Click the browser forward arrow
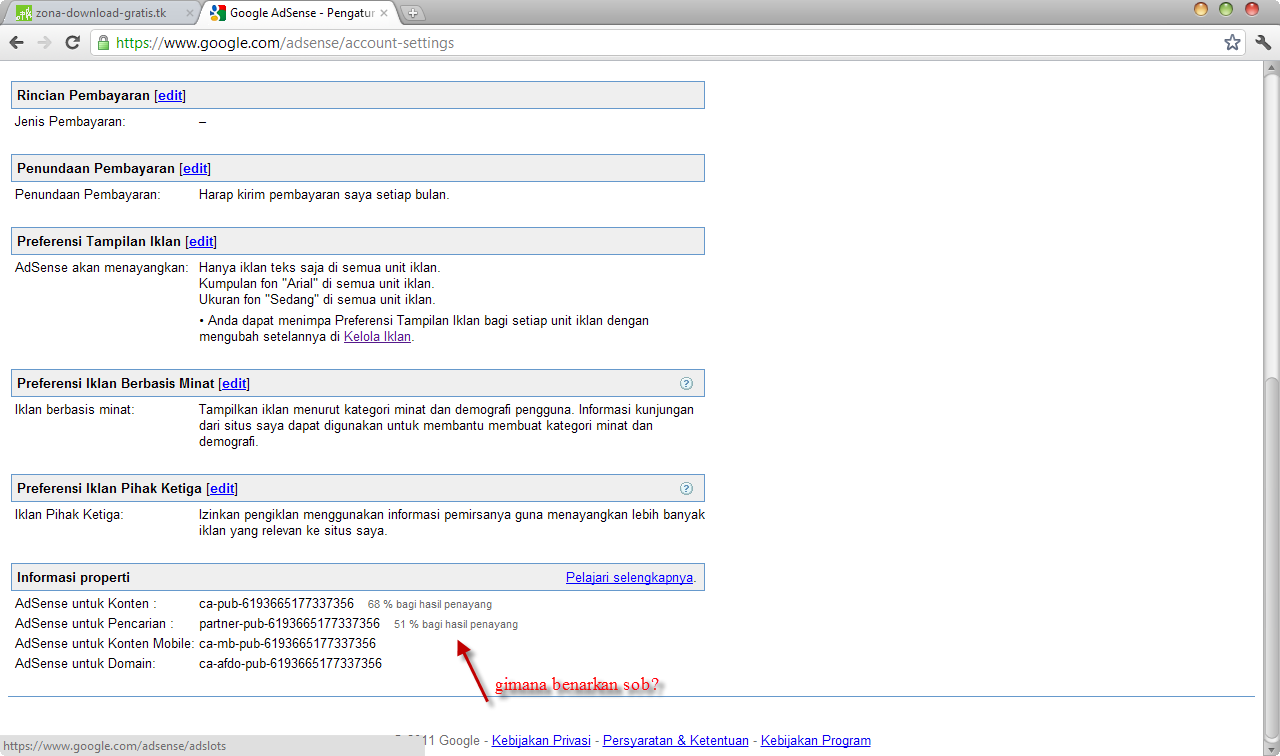Image resolution: width=1280 pixels, height=756 pixels. pos(44,42)
